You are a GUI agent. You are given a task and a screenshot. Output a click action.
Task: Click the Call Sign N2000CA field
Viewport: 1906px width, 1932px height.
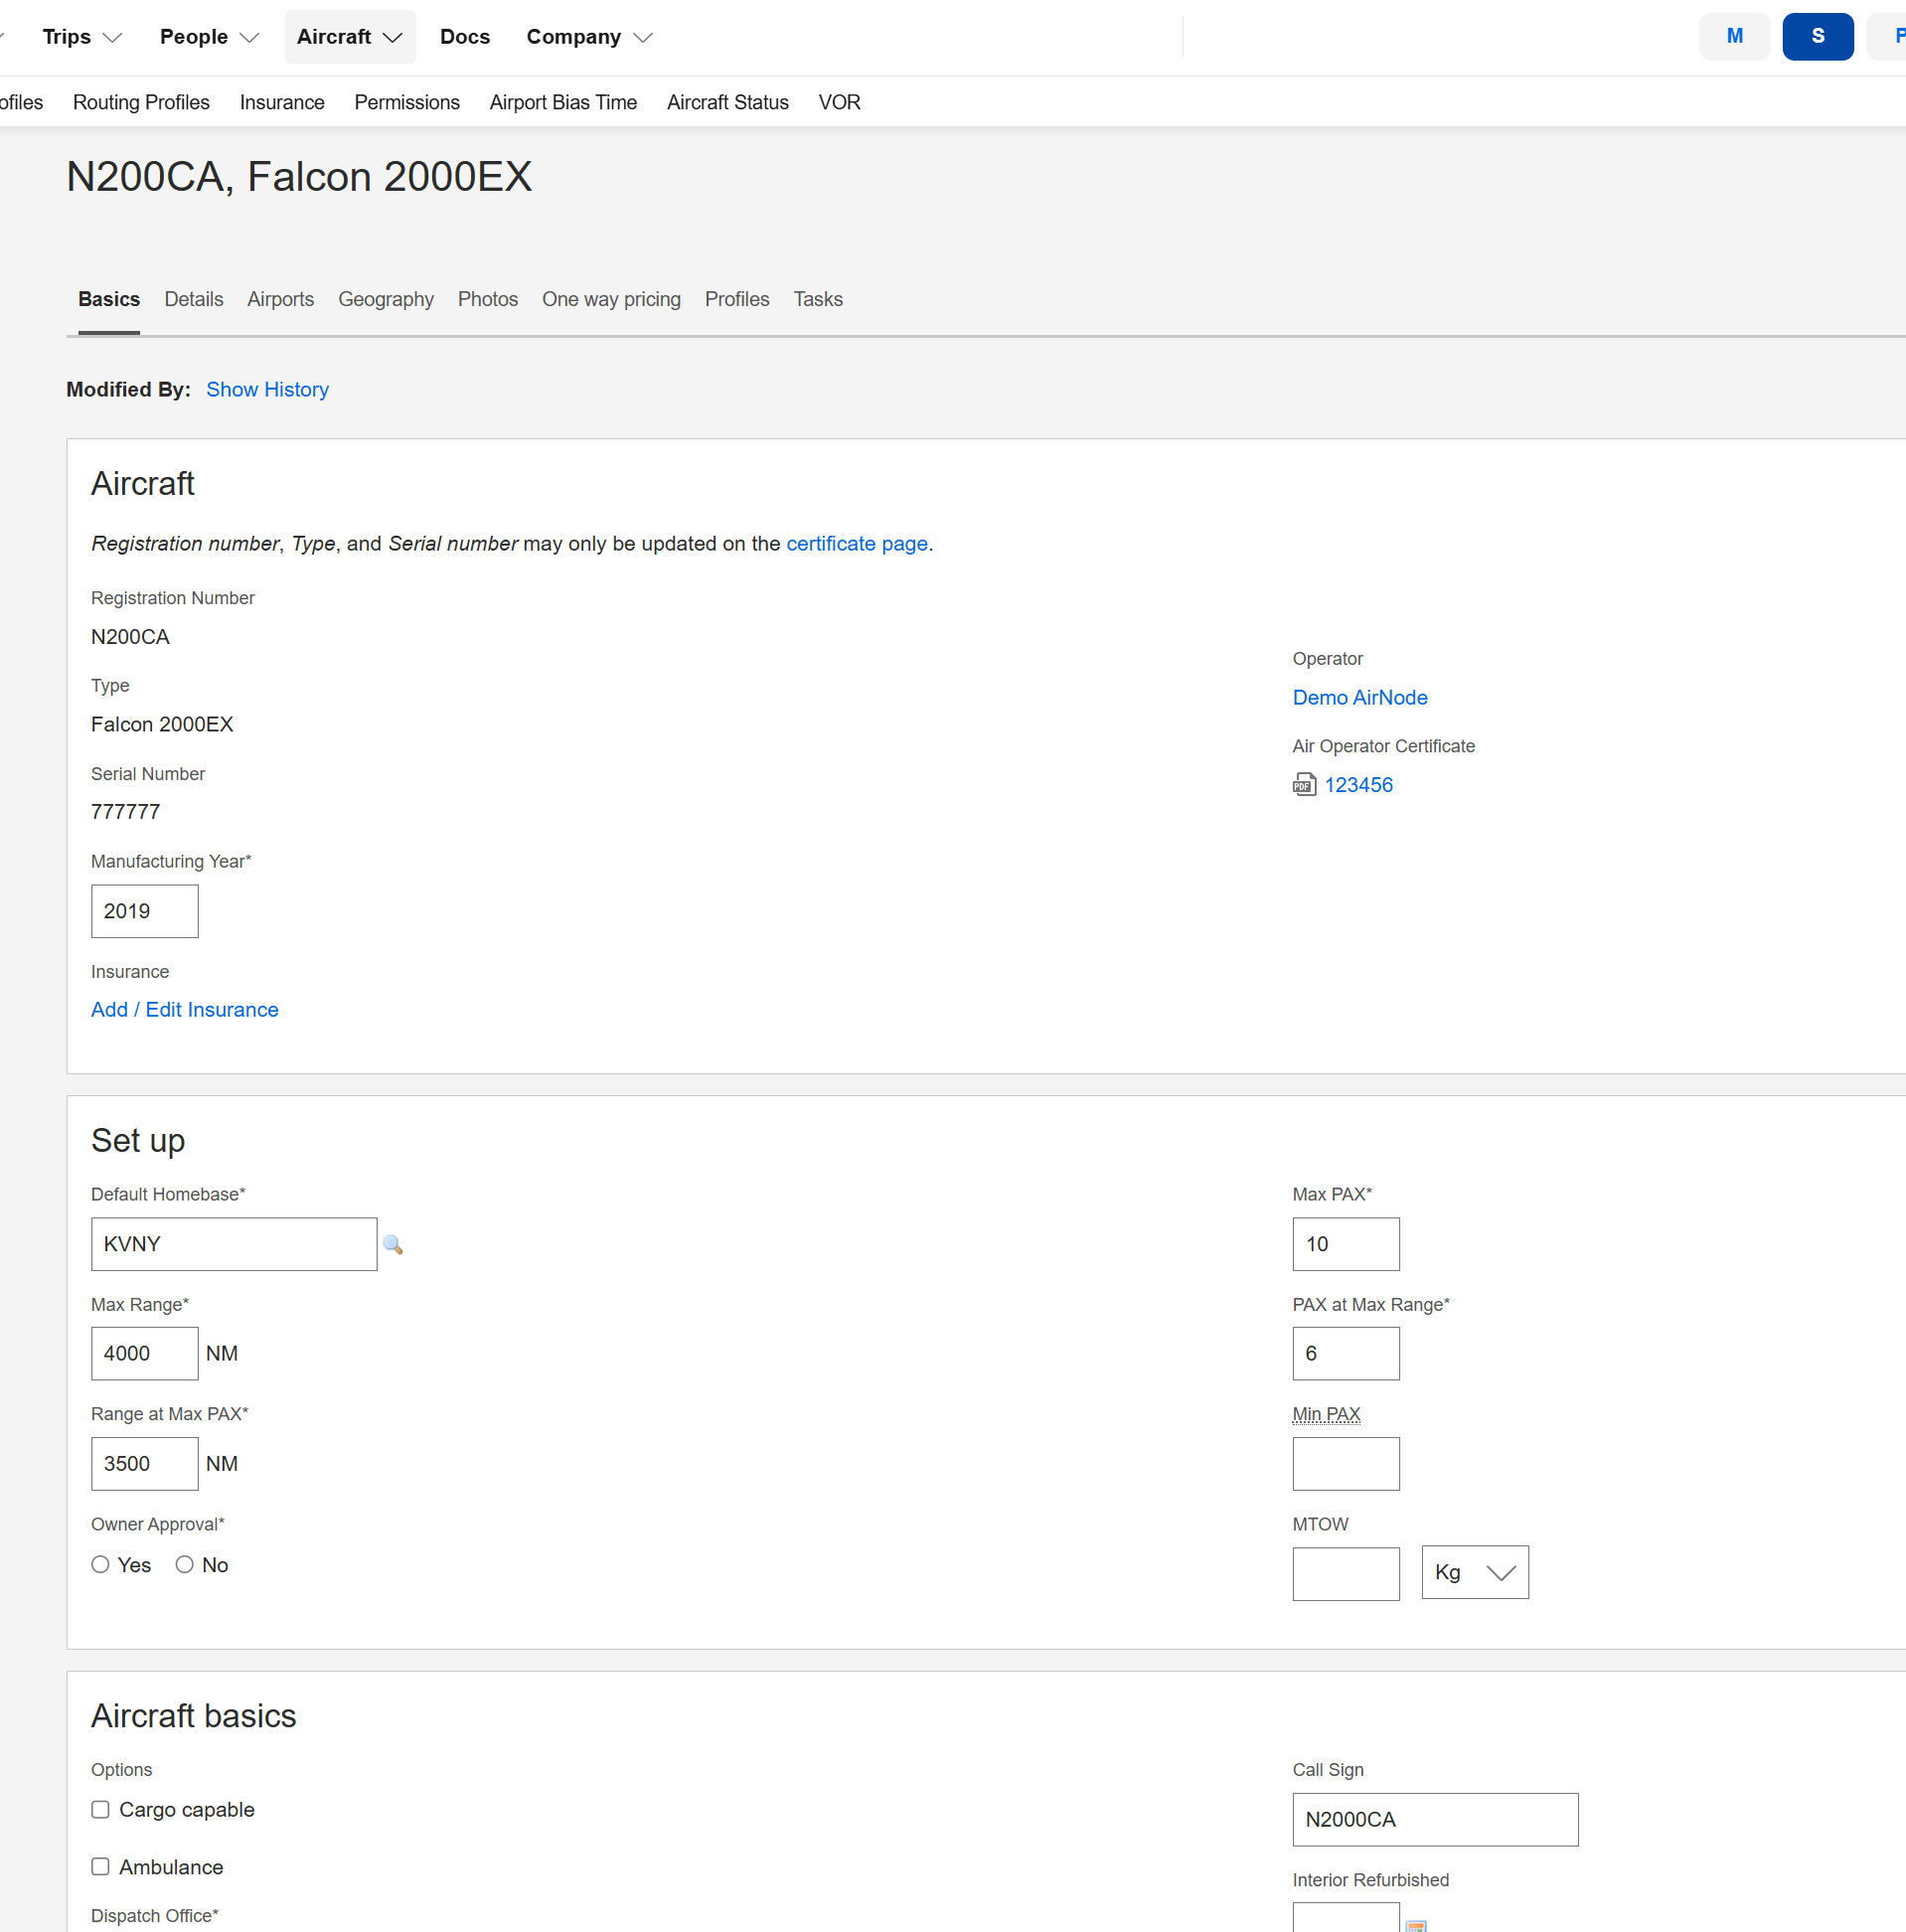(x=1435, y=1820)
